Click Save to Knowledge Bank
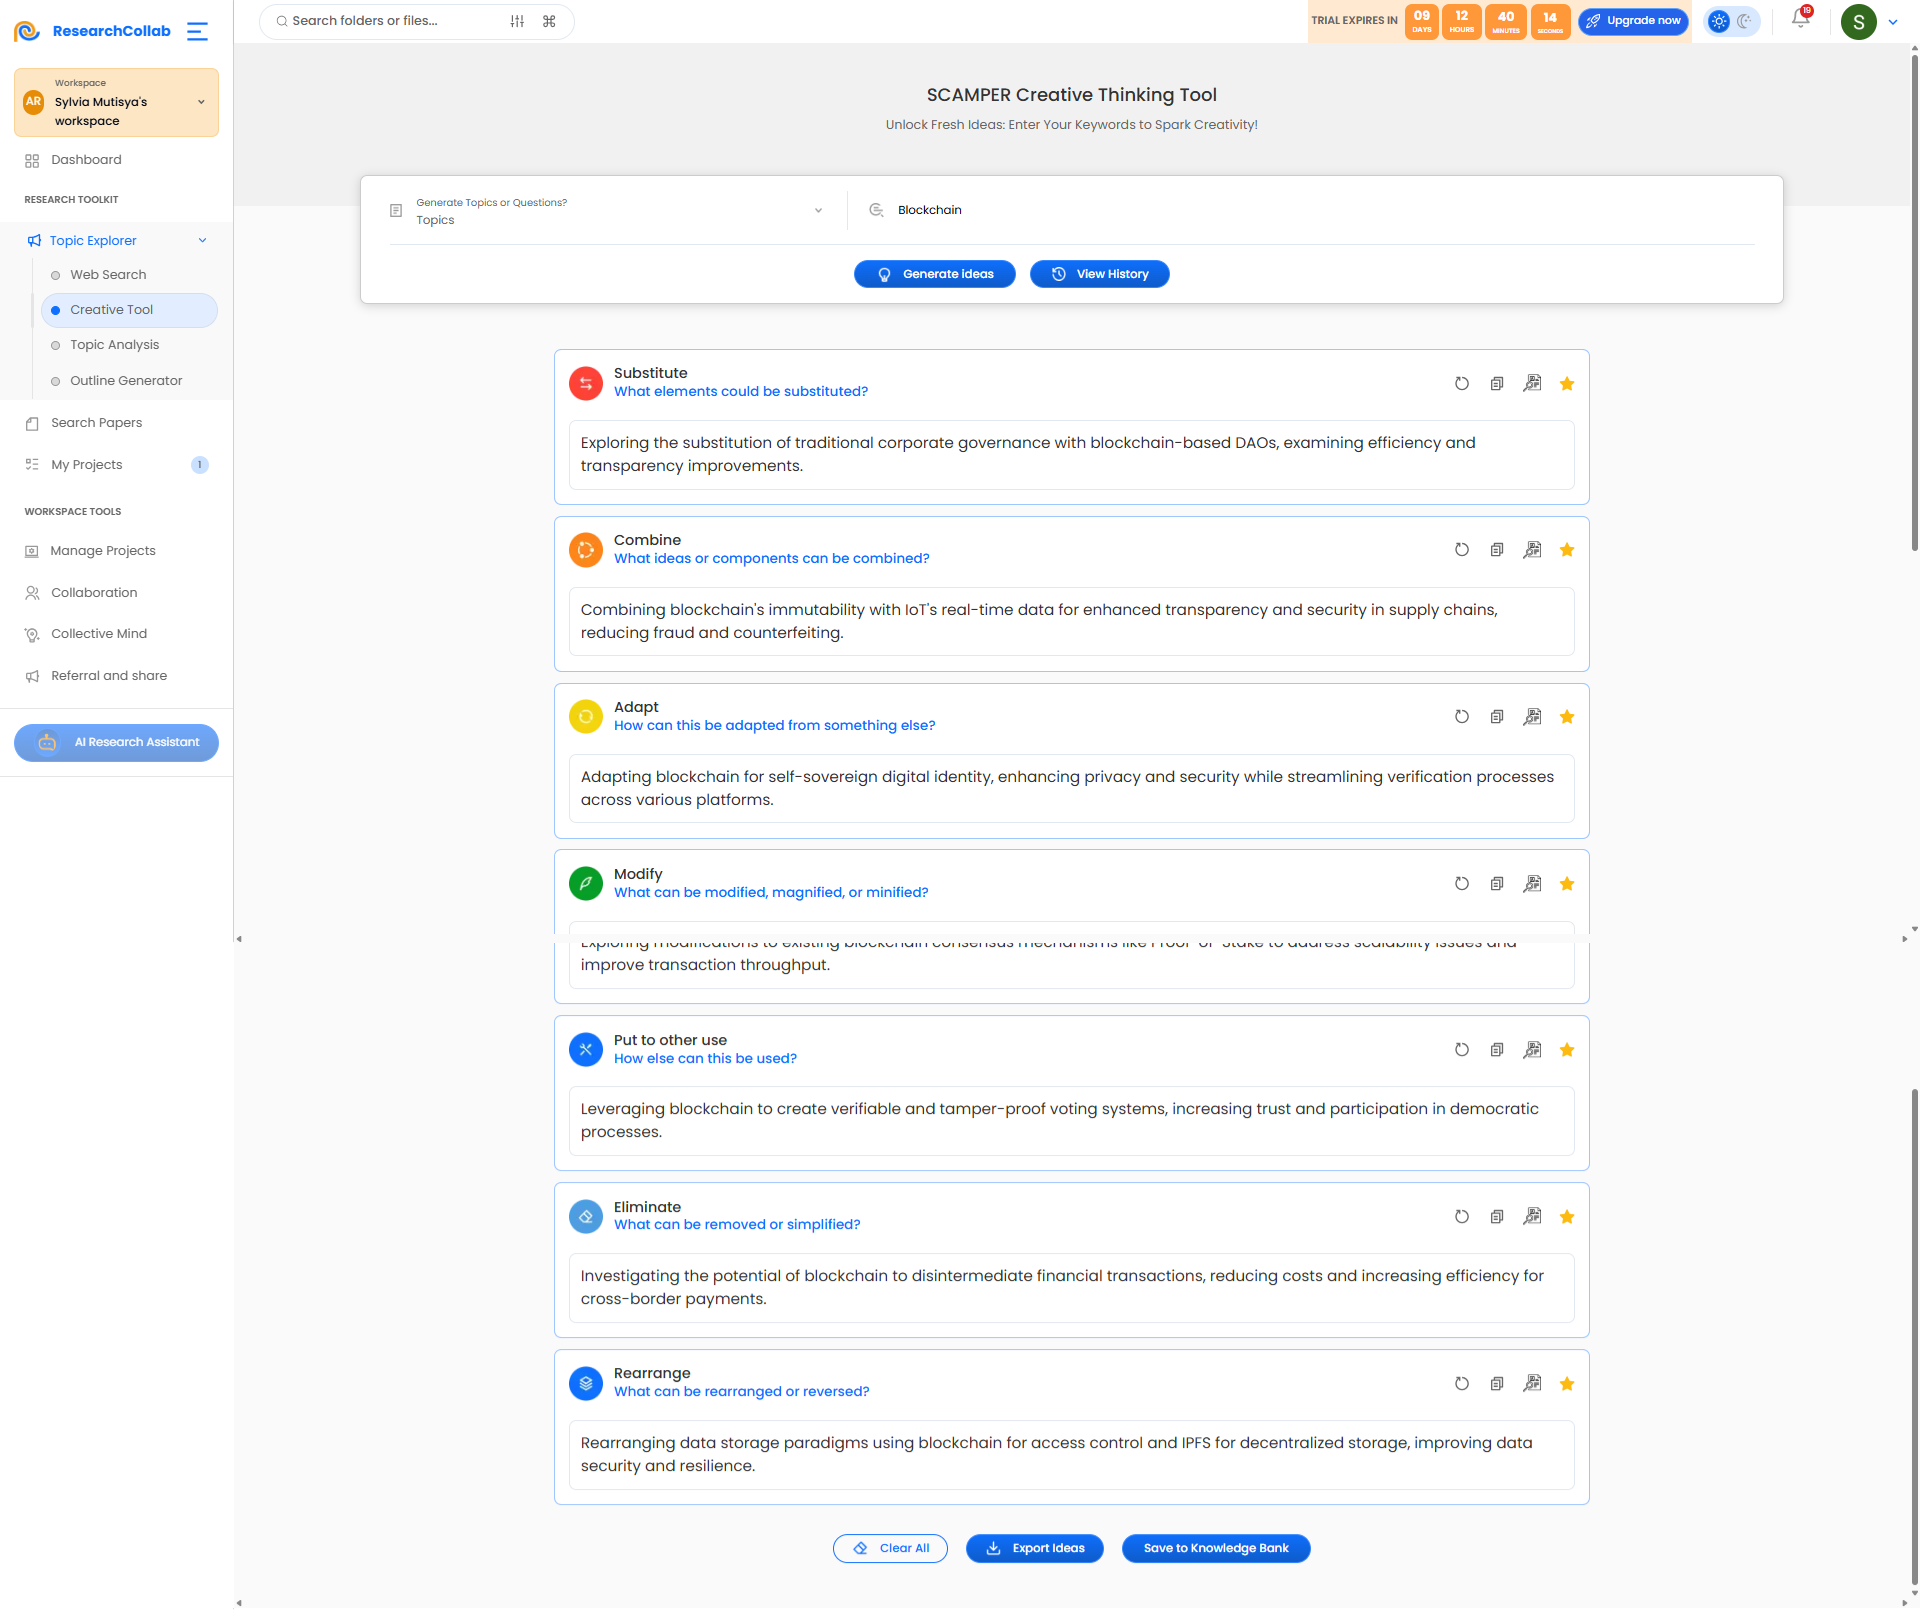Image resolution: width=1920 pixels, height=1610 pixels. coord(1216,1548)
